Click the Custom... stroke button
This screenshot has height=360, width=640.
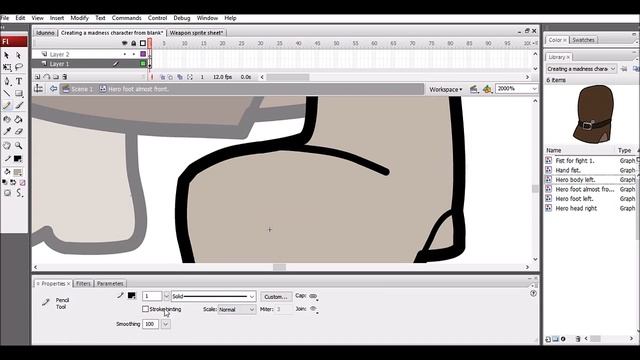pyautogui.click(x=276, y=297)
